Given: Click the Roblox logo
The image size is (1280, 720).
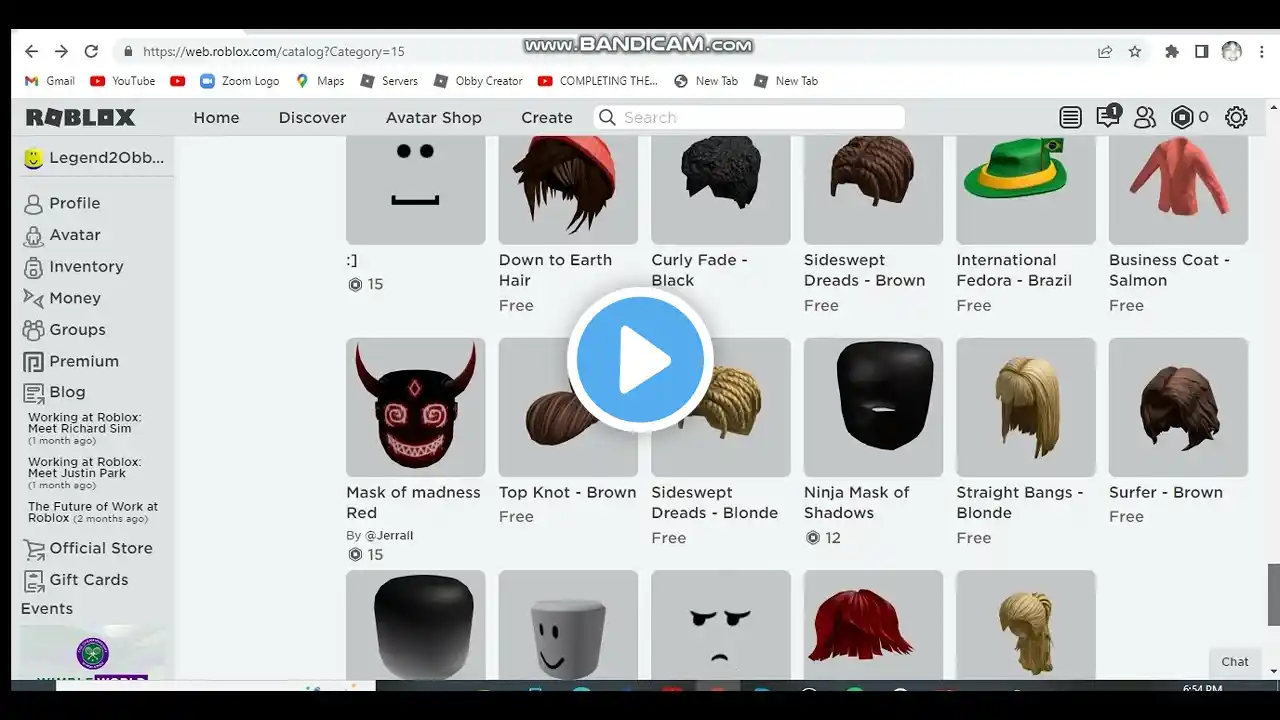Looking at the screenshot, I should pyautogui.click(x=80, y=117).
